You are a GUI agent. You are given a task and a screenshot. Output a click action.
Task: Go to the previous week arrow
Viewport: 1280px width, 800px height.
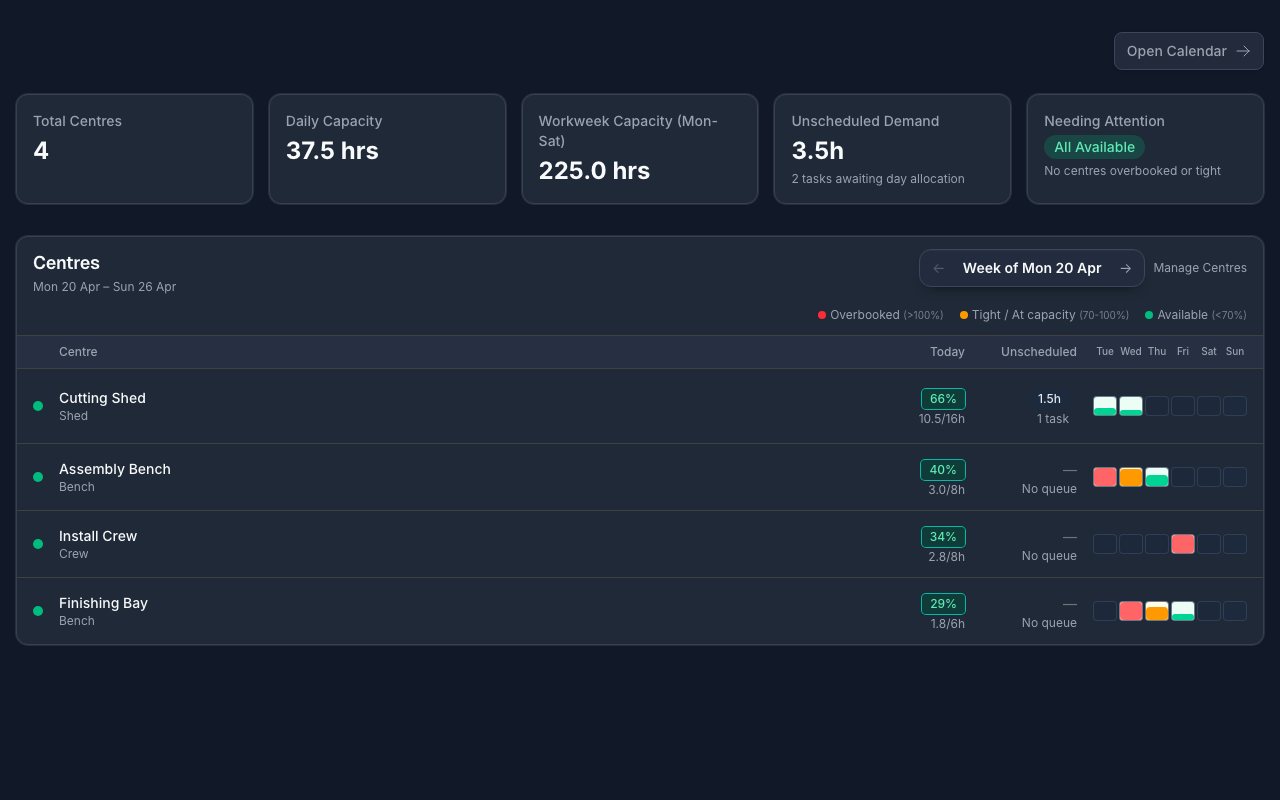[x=938, y=268]
